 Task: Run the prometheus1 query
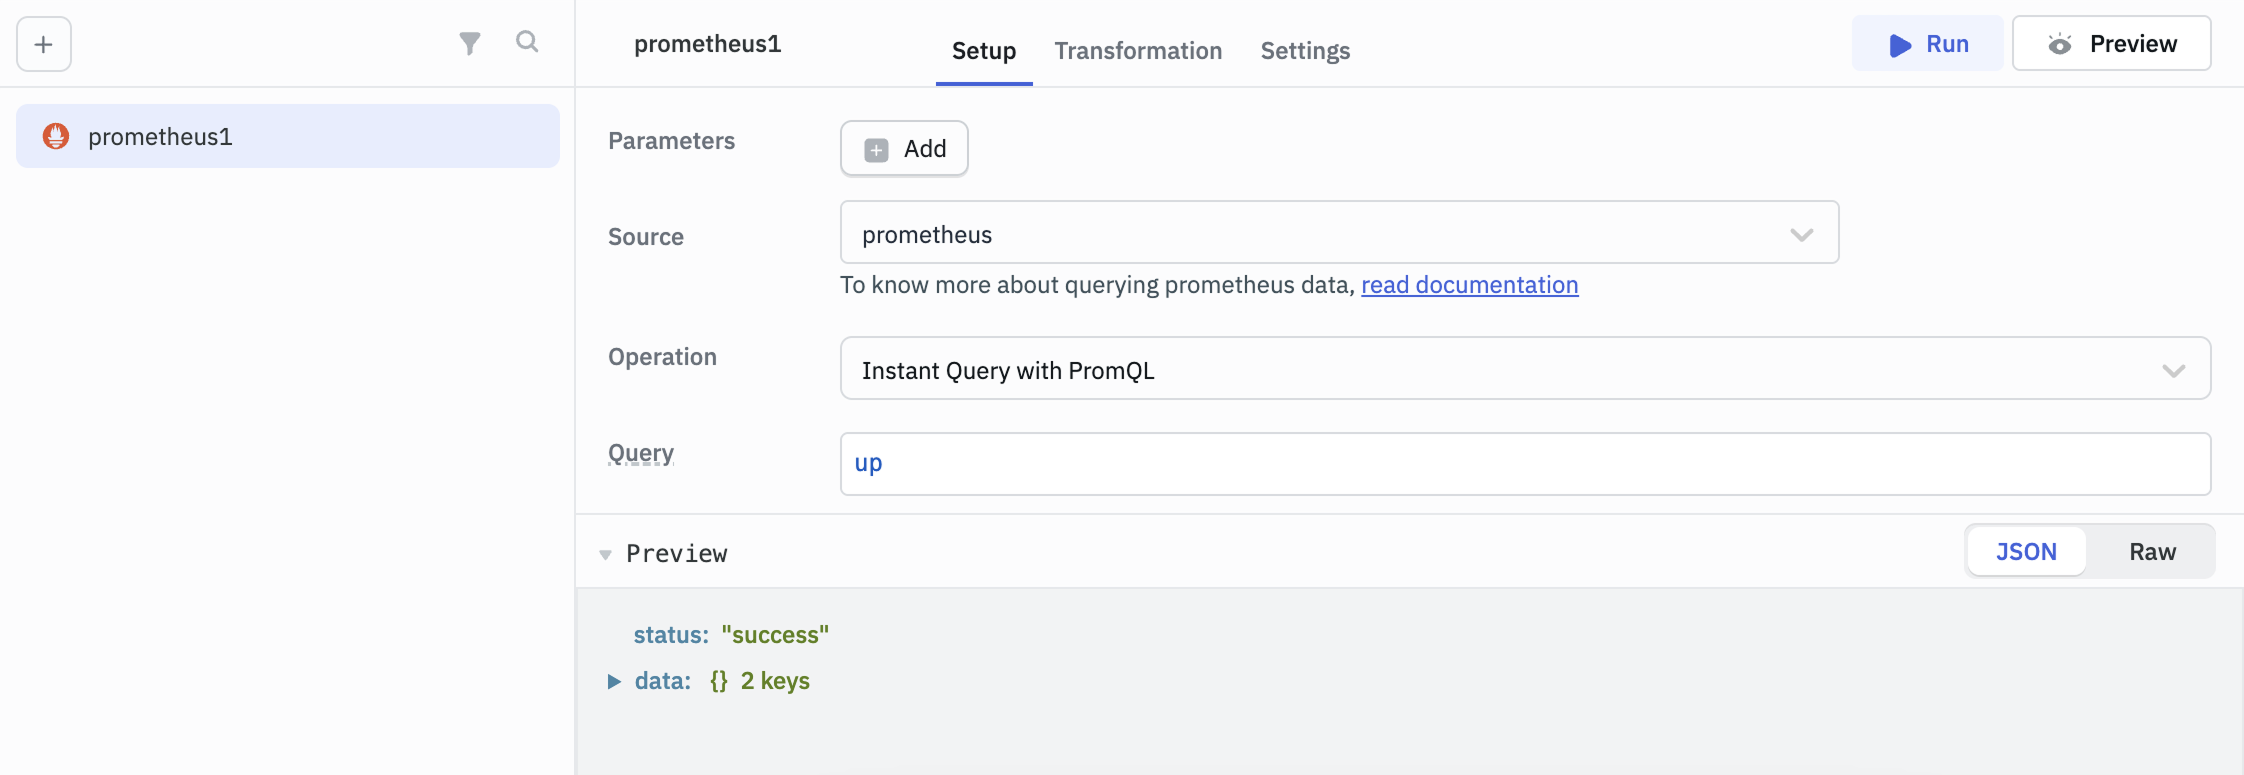[1928, 44]
